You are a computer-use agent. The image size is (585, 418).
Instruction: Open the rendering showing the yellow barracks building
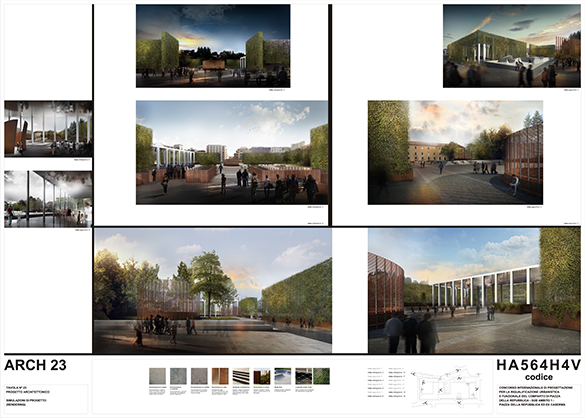(455, 152)
